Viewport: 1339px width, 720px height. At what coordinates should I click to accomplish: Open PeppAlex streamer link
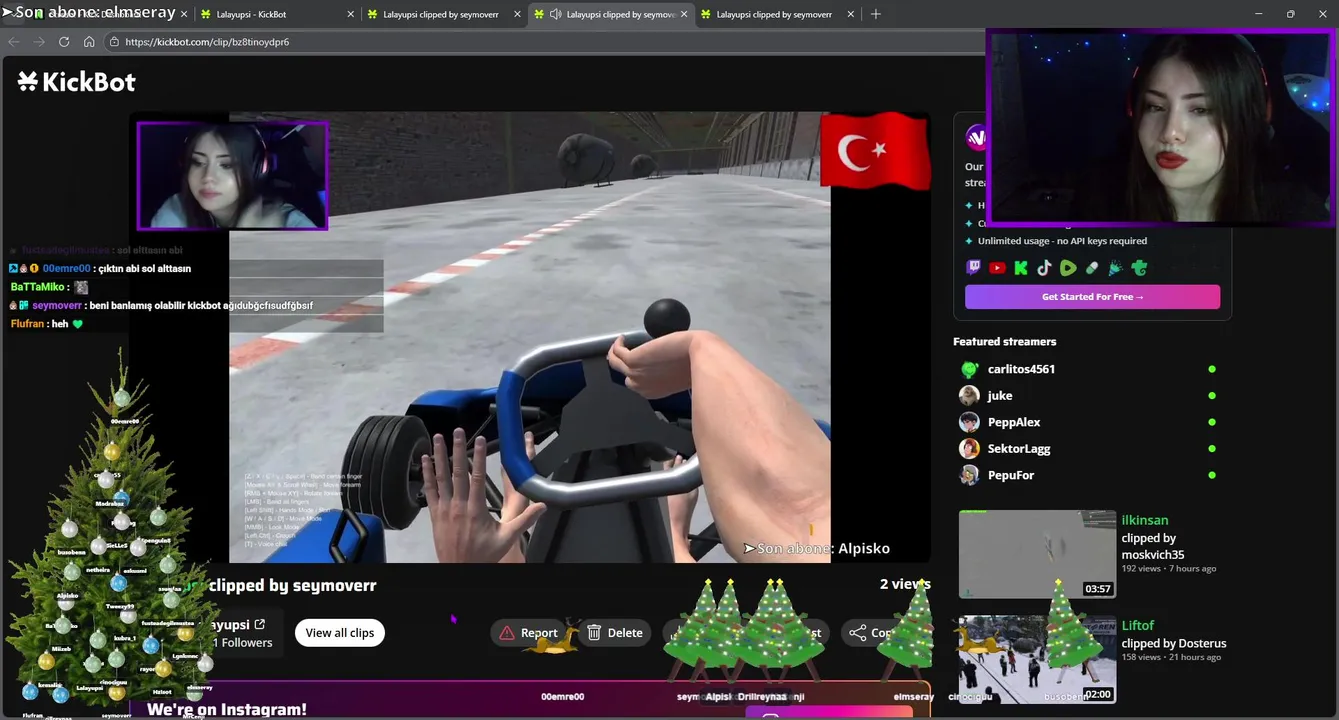pyautogui.click(x=1014, y=422)
